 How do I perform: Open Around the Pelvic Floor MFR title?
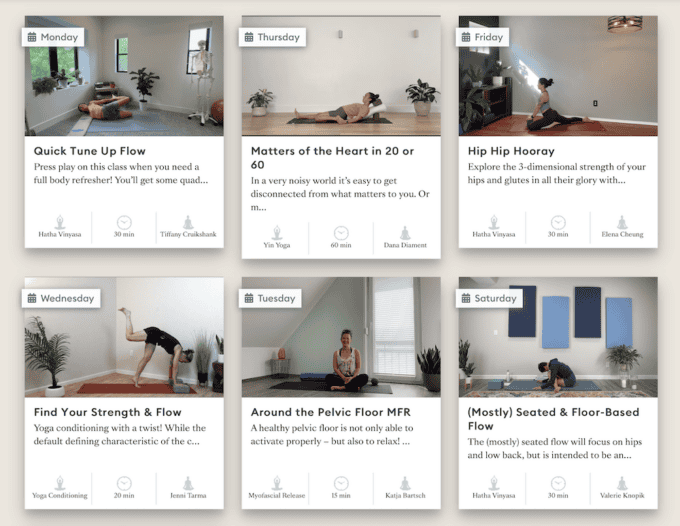[x=330, y=412]
